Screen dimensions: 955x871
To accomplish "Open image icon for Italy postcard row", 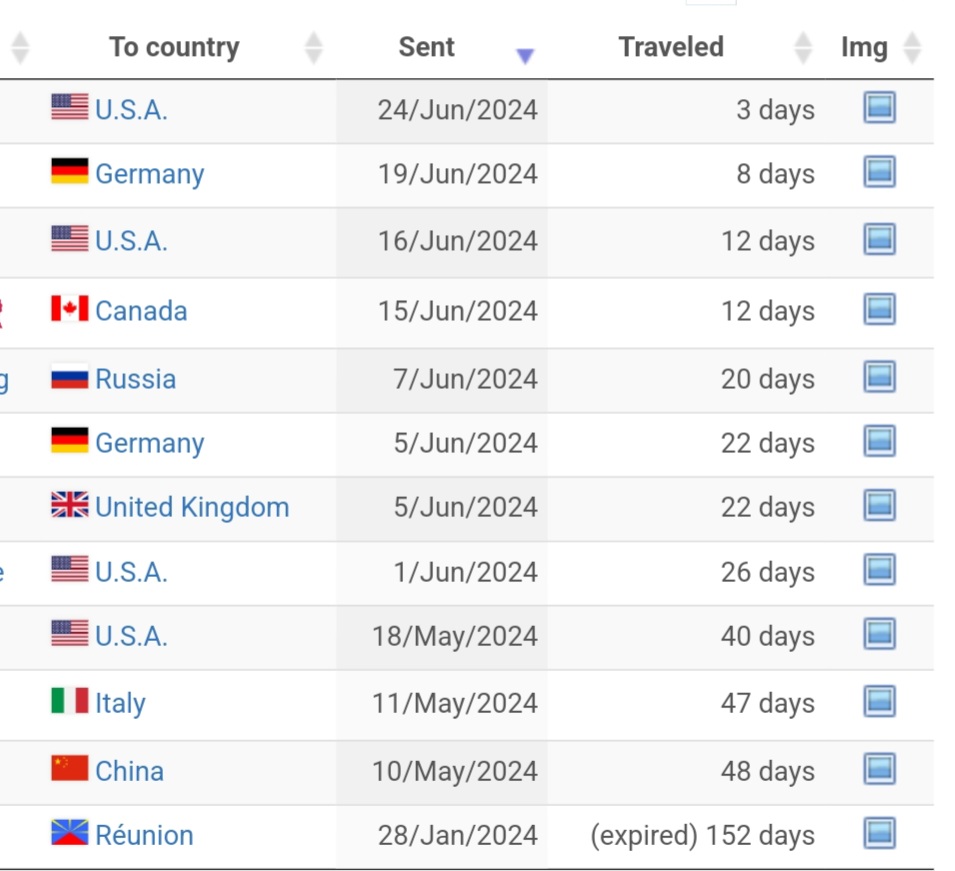I will (879, 701).
